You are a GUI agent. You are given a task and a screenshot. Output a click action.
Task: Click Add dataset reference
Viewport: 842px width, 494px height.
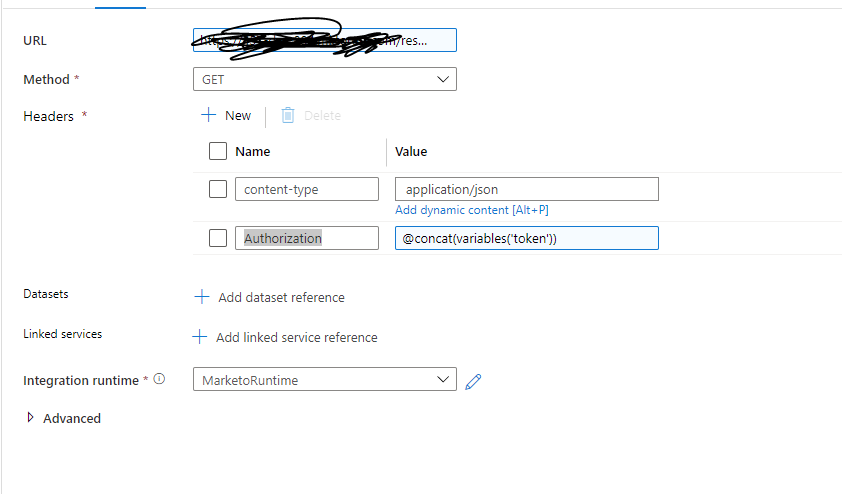281,297
